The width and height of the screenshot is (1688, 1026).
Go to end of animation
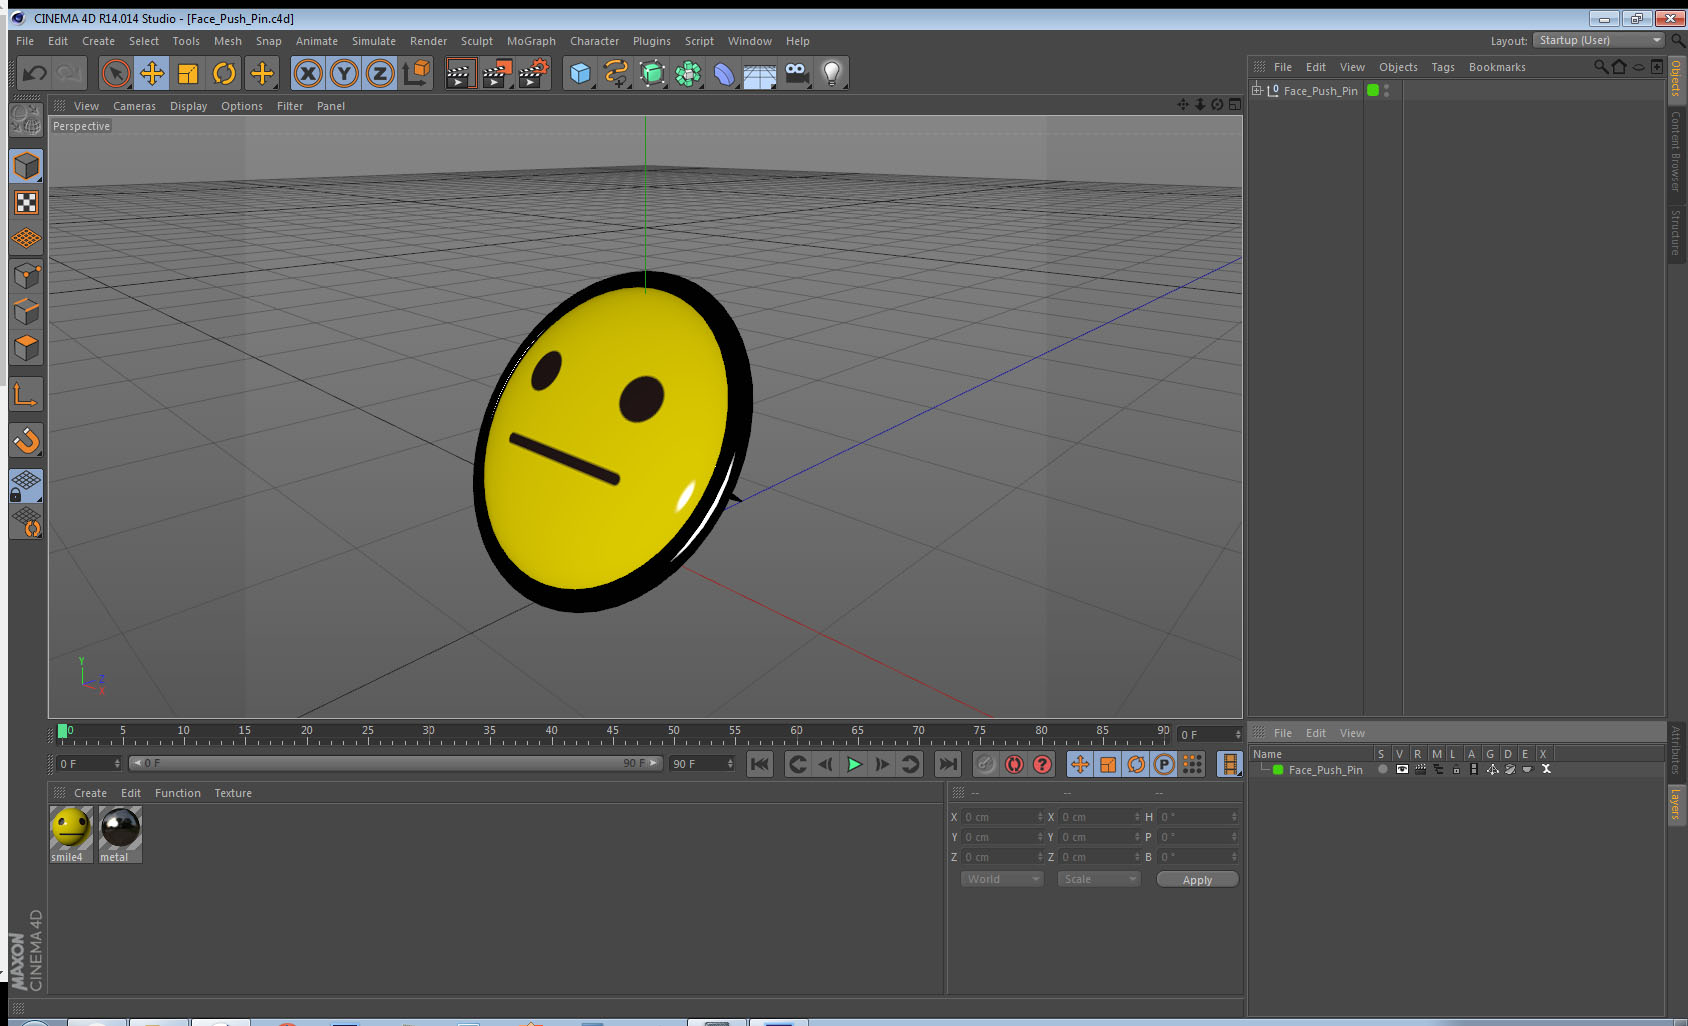click(x=947, y=764)
